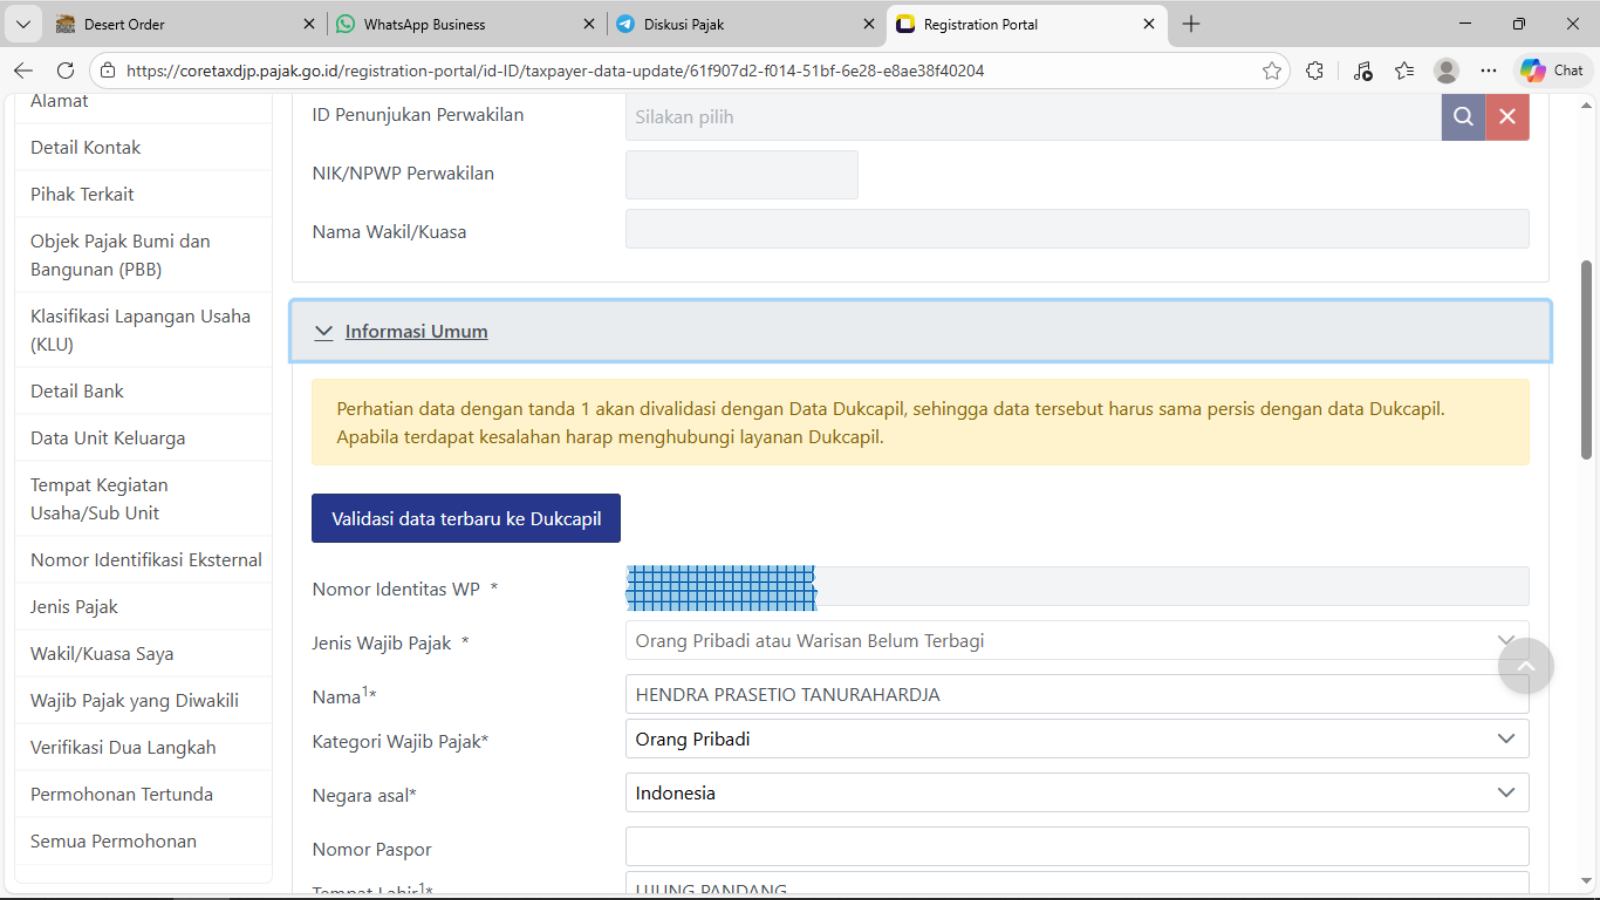This screenshot has width=1600, height=900.
Task: Open Semua Permohonan in the sidebar
Action: (113, 841)
